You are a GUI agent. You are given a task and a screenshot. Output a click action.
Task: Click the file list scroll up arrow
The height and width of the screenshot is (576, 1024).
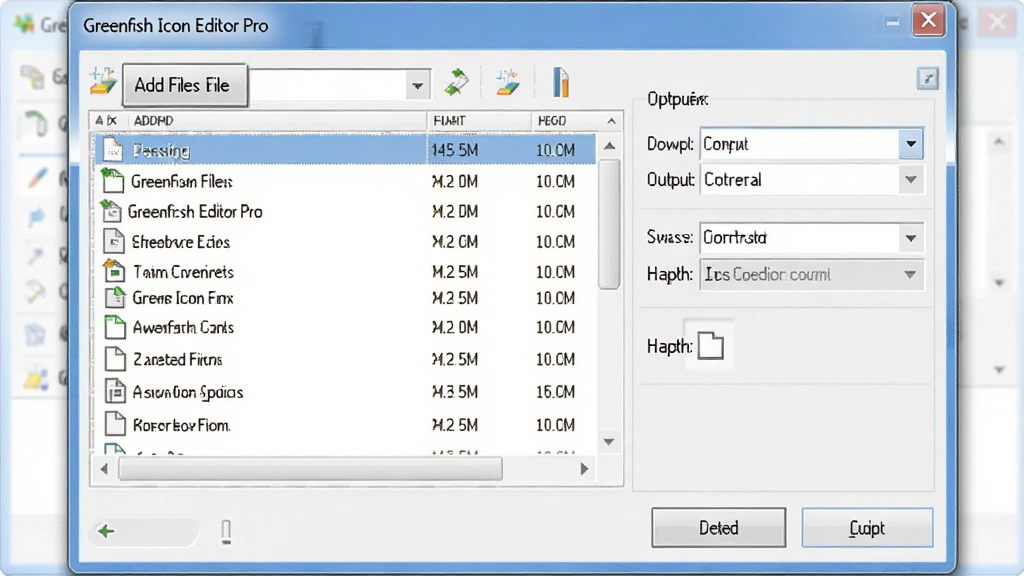tap(609, 146)
